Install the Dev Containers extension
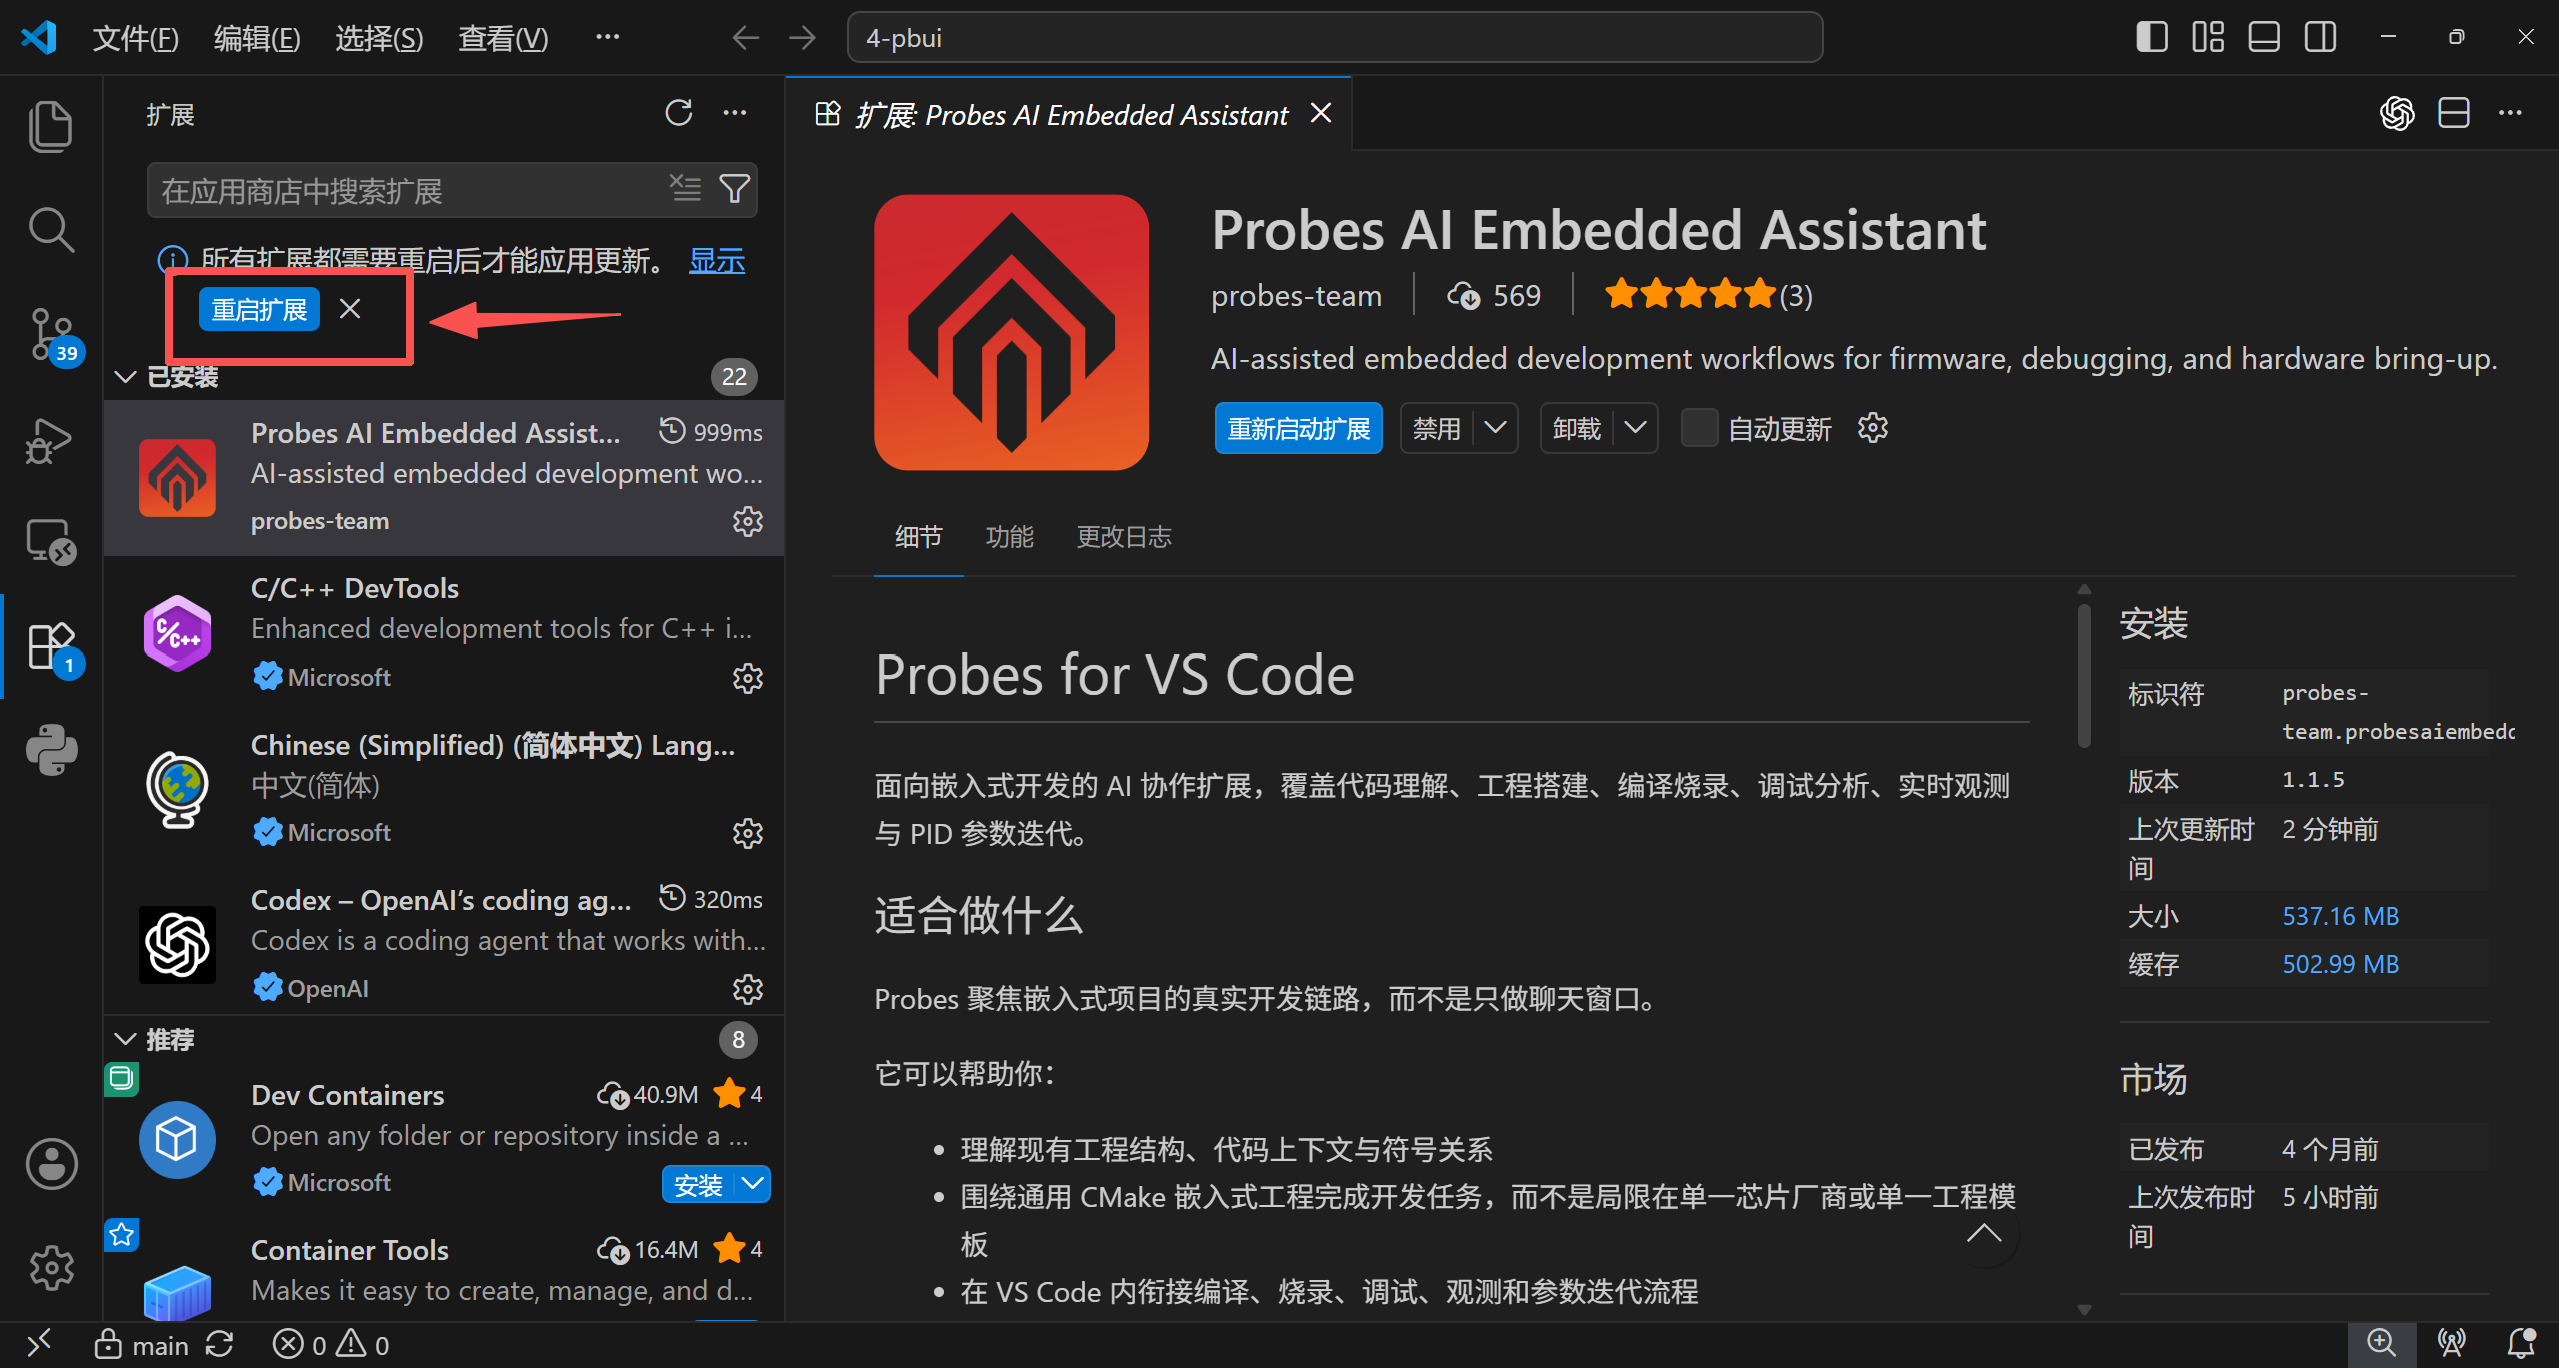The image size is (2559, 1368). pos(698,1185)
